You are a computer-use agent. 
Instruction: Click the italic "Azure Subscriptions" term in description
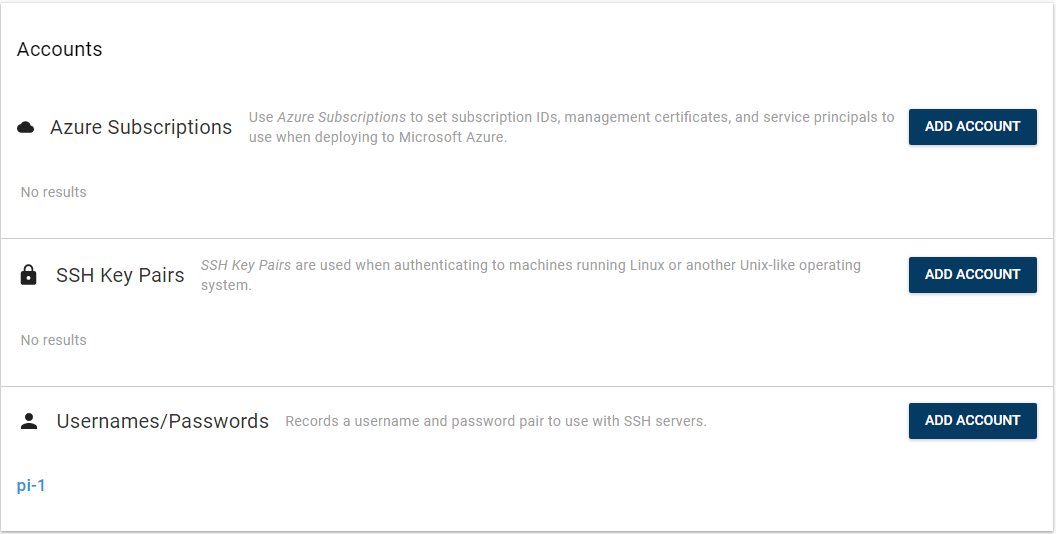point(341,117)
